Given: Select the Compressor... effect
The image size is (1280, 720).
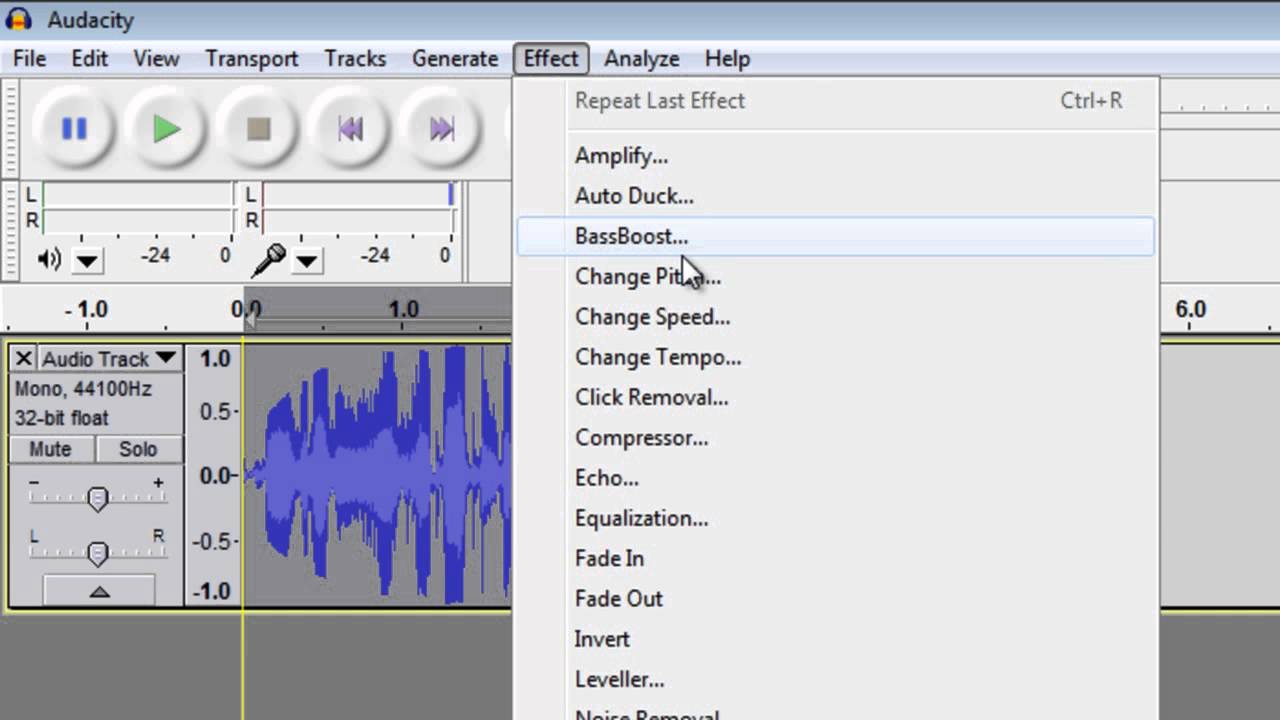Looking at the screenshot, I should pyautogui.click(x=836, y=438).
